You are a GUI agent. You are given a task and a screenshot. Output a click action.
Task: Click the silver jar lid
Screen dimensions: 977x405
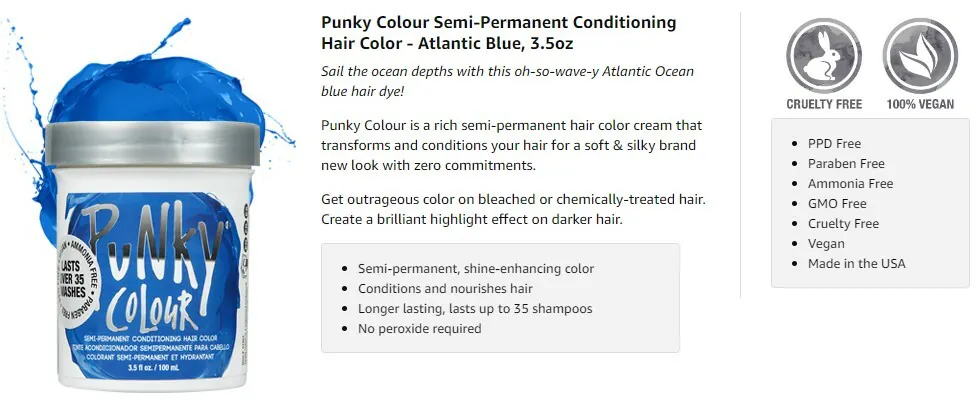(152, 143)
